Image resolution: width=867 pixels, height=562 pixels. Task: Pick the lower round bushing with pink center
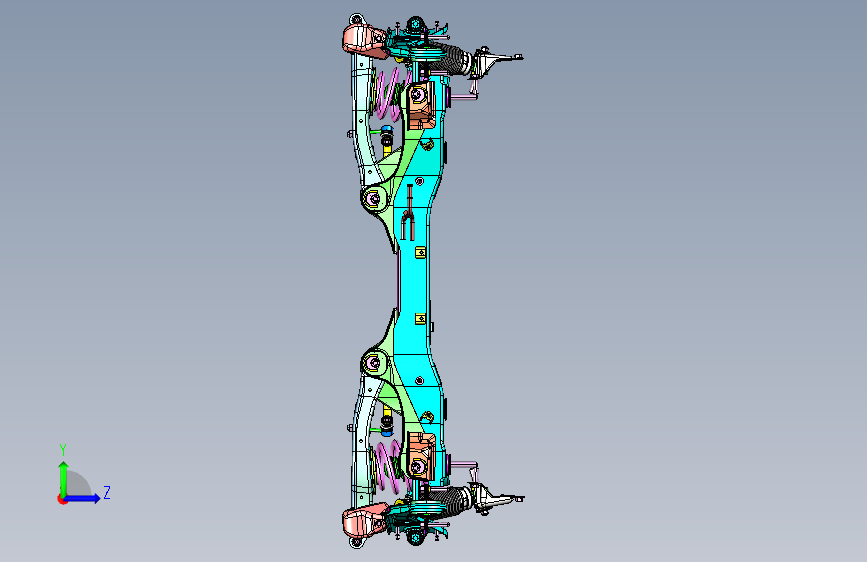pyautogui.click(x=375, y=363)
